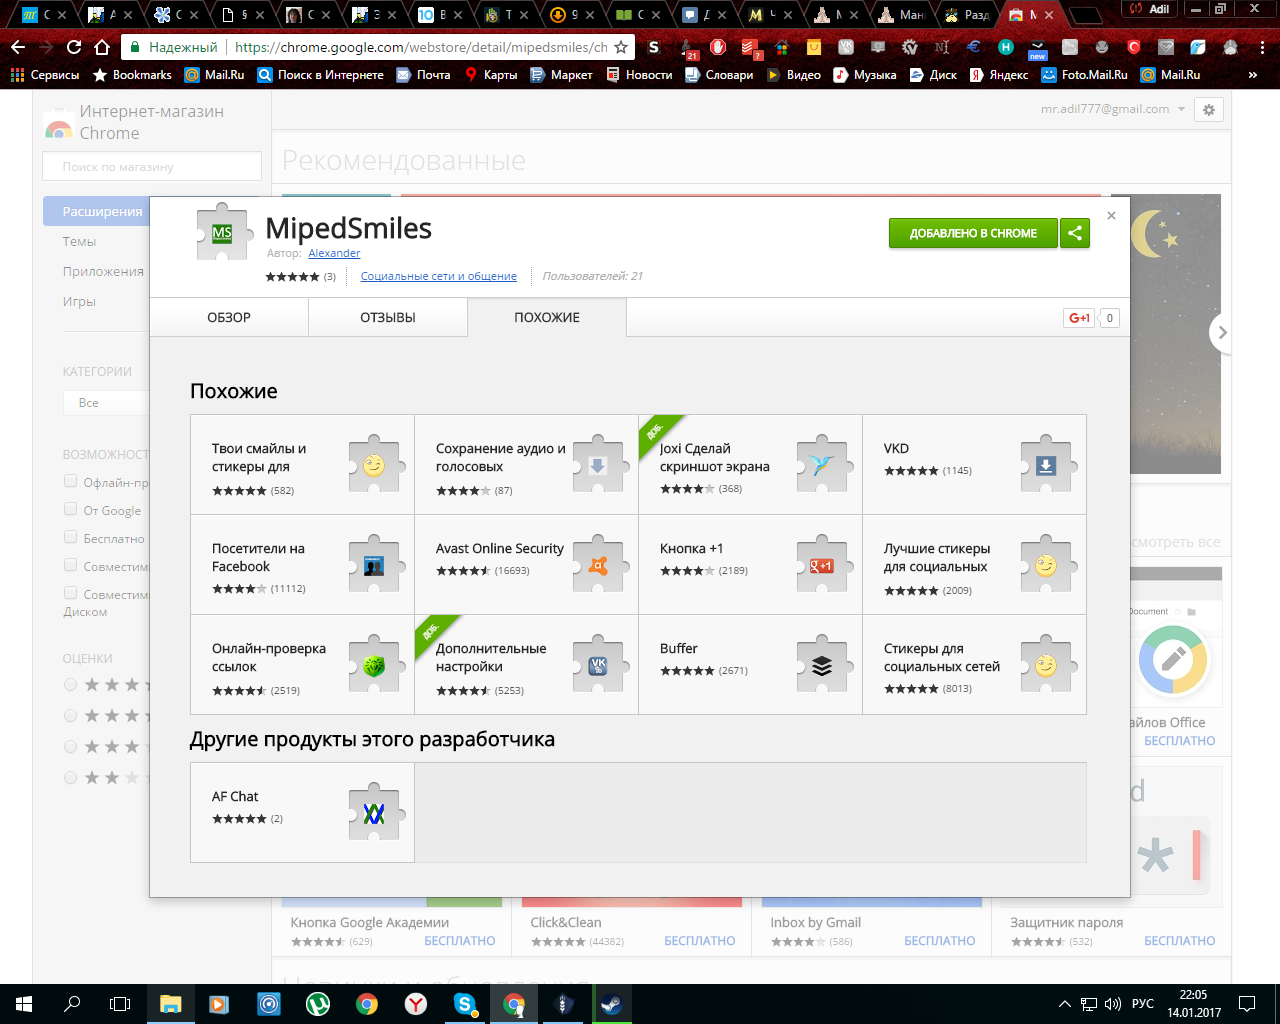The width and height of the screenshot is (1280, 1024).
Task: Show hidden bookmarks with the overflow chevron
Action: pyautogui.click(x=1253, y=75)
